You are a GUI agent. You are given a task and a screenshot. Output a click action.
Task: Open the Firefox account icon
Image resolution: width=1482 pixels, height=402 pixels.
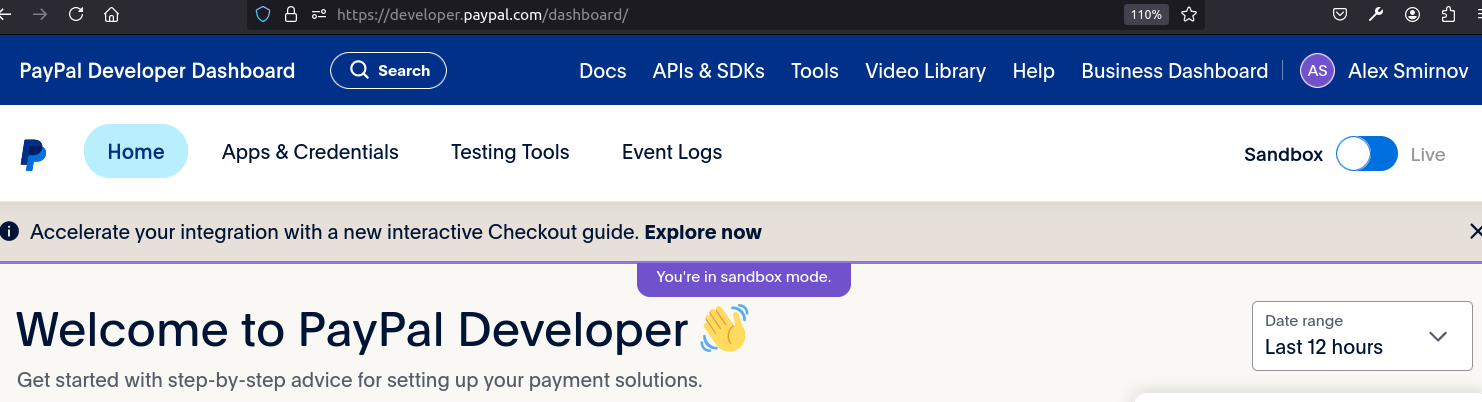pyautogui.click(x=1412, y=15)
